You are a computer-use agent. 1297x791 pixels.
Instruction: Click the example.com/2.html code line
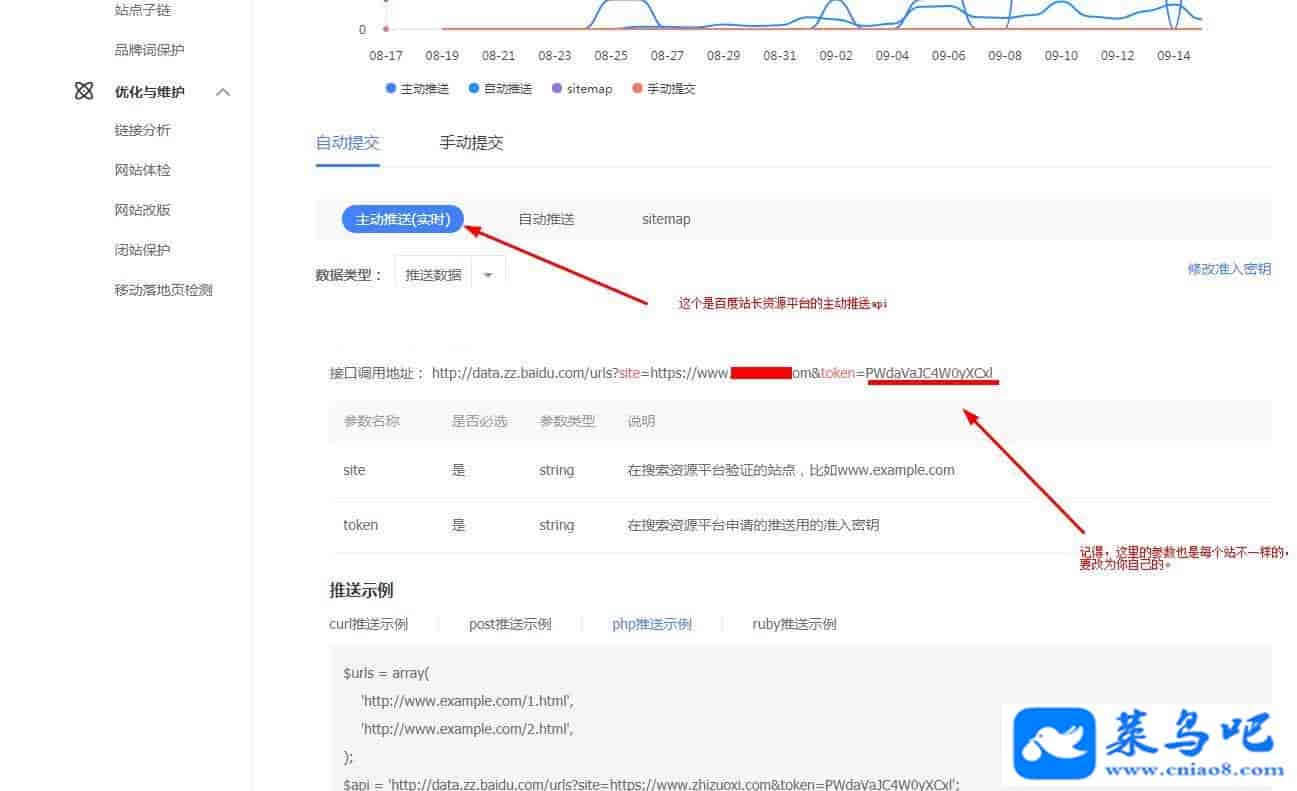point(467,728)
